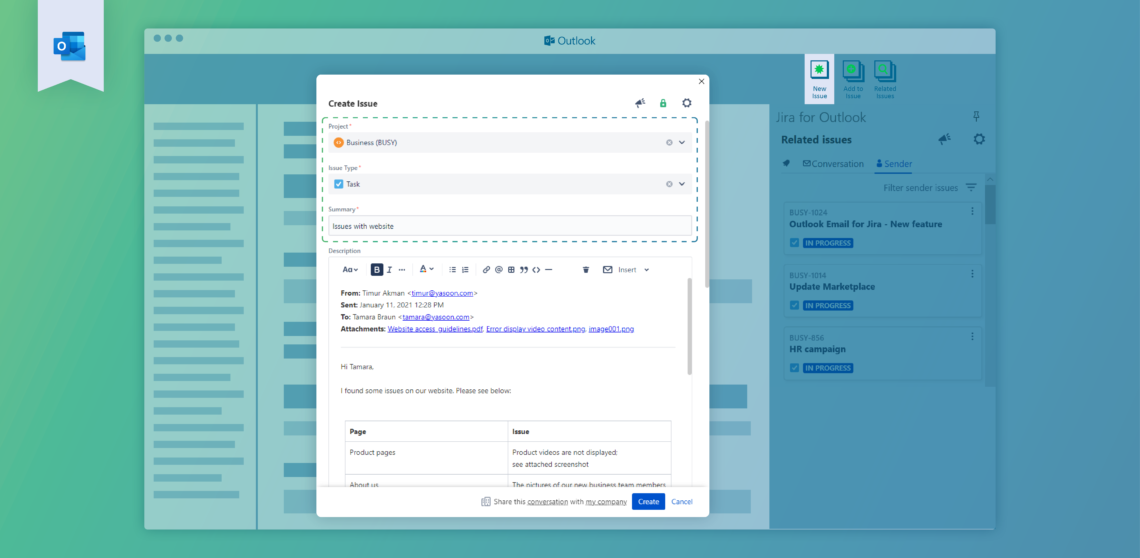
Task: Click the IN PROGRESS status of BUSY-856
Action: pyautogui.click(x=828, y=368)
